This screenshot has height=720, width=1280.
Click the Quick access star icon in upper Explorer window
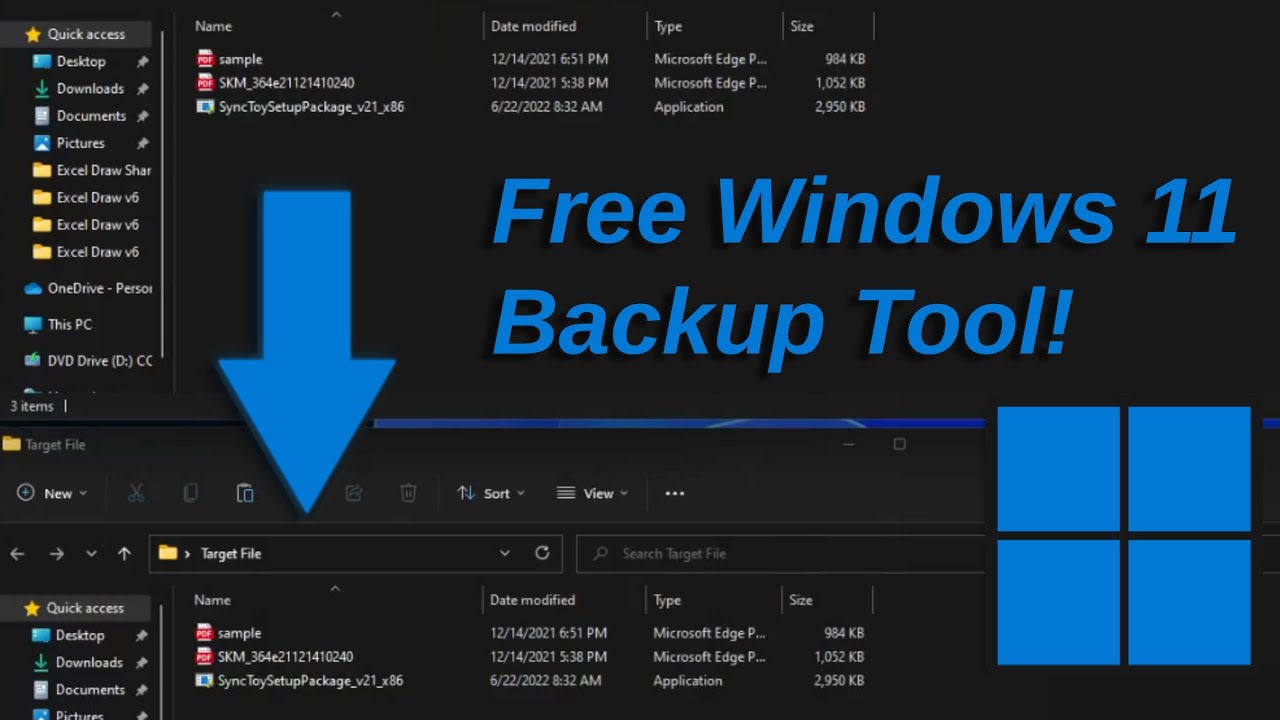(x=33, y=34)
